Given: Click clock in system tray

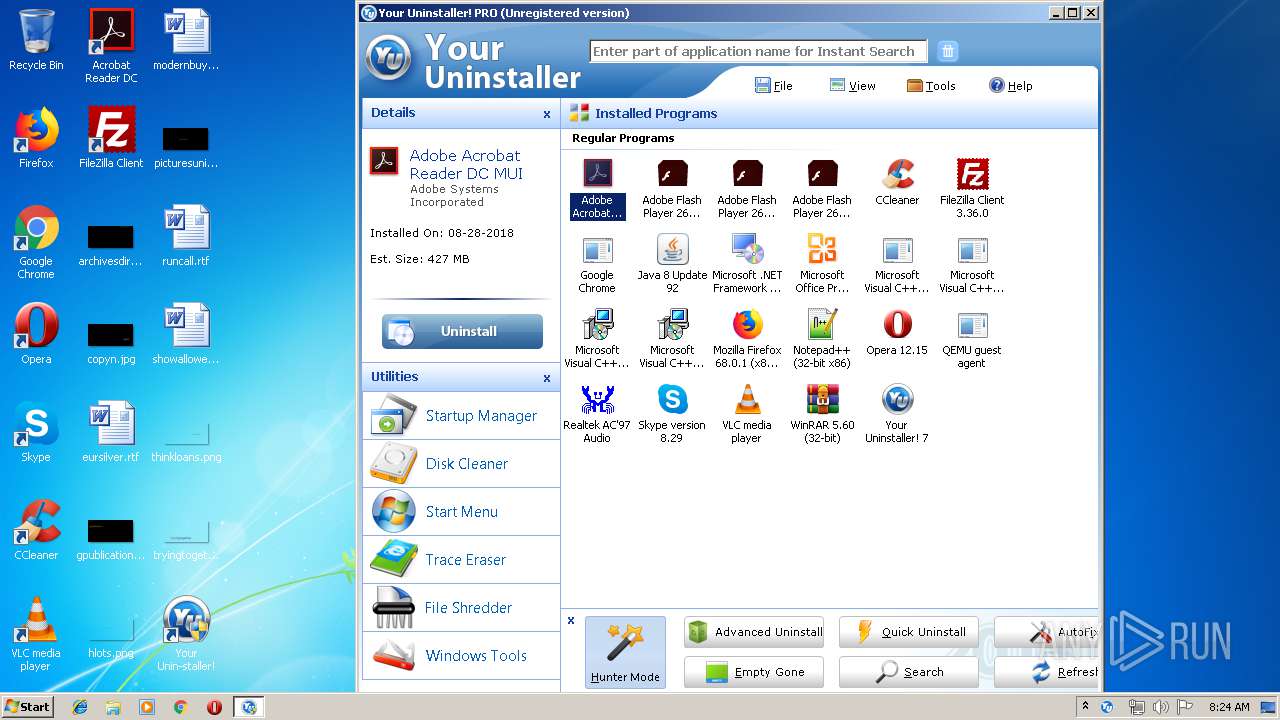Looking at the screenshot, I should pyautogui.click(x=1229, y=707).
